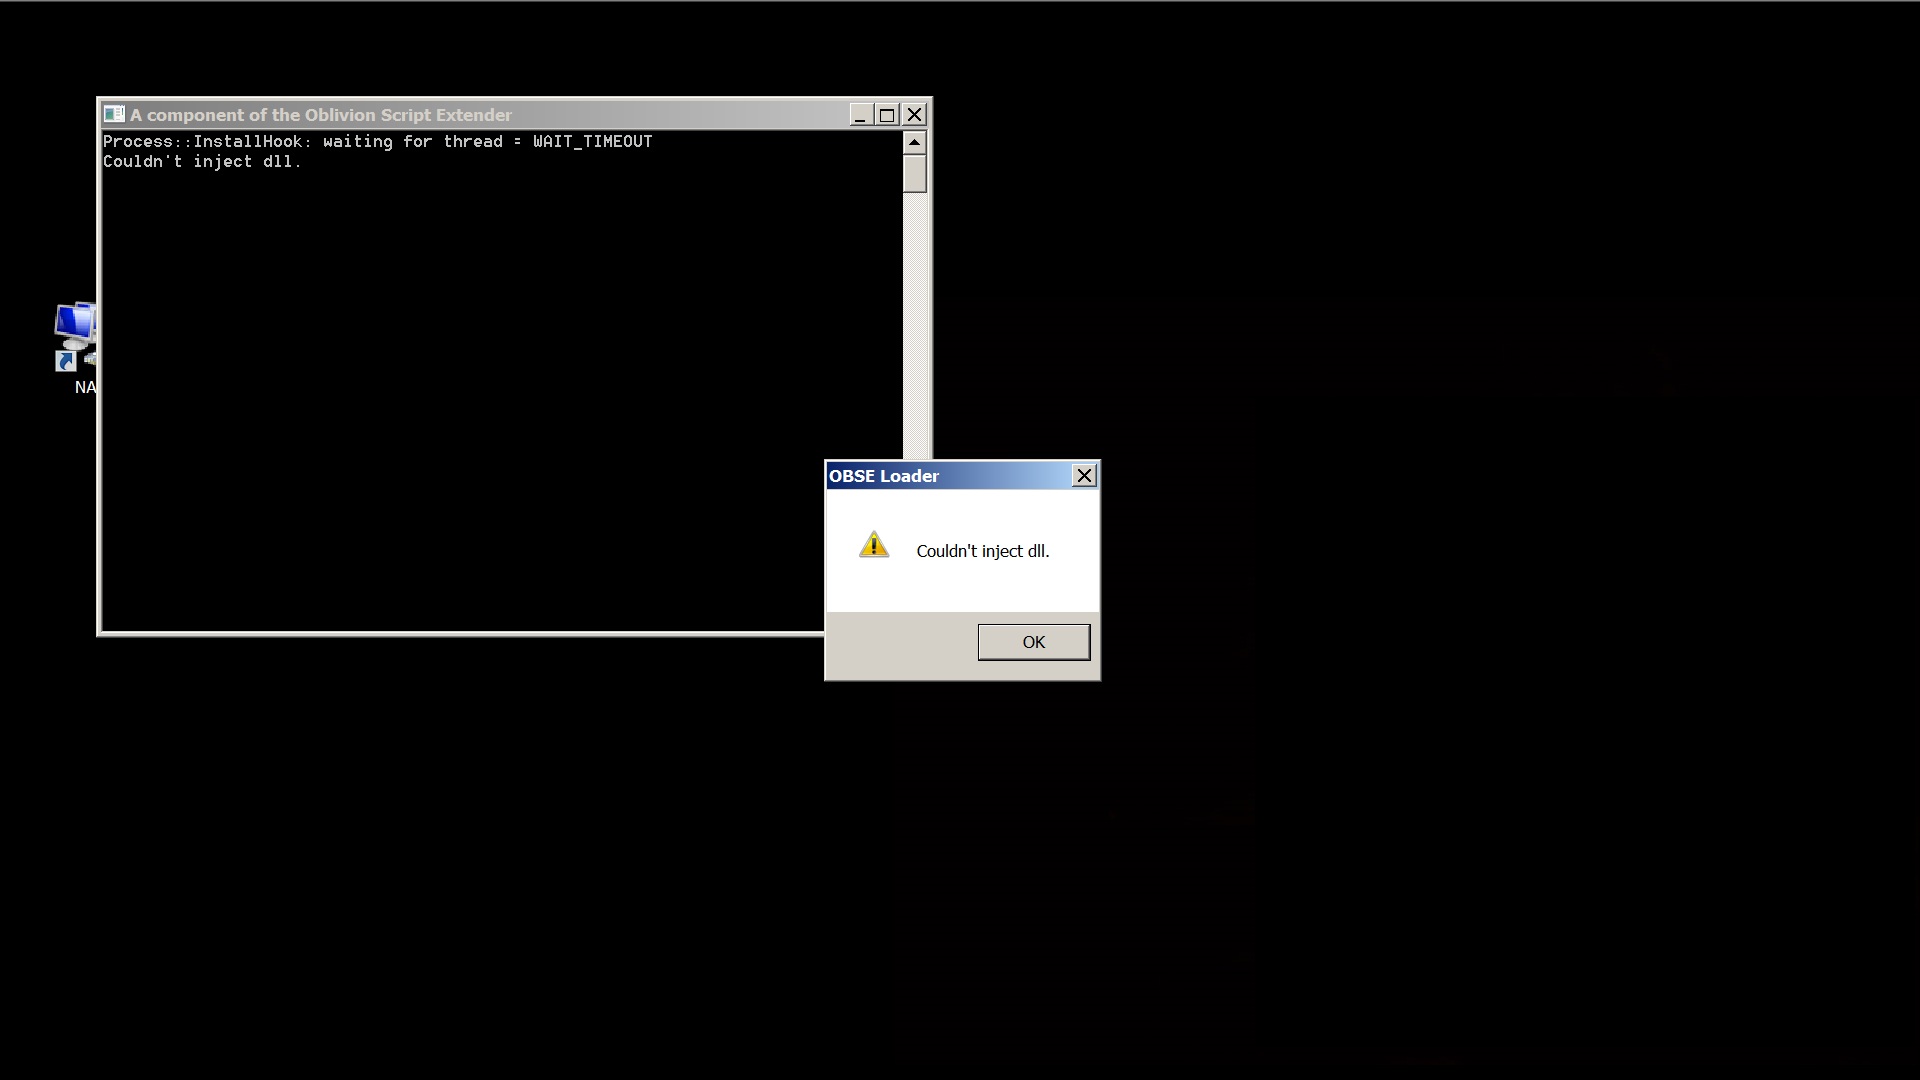Select the NA label under the desktop icon

click(x=85, y=387)
